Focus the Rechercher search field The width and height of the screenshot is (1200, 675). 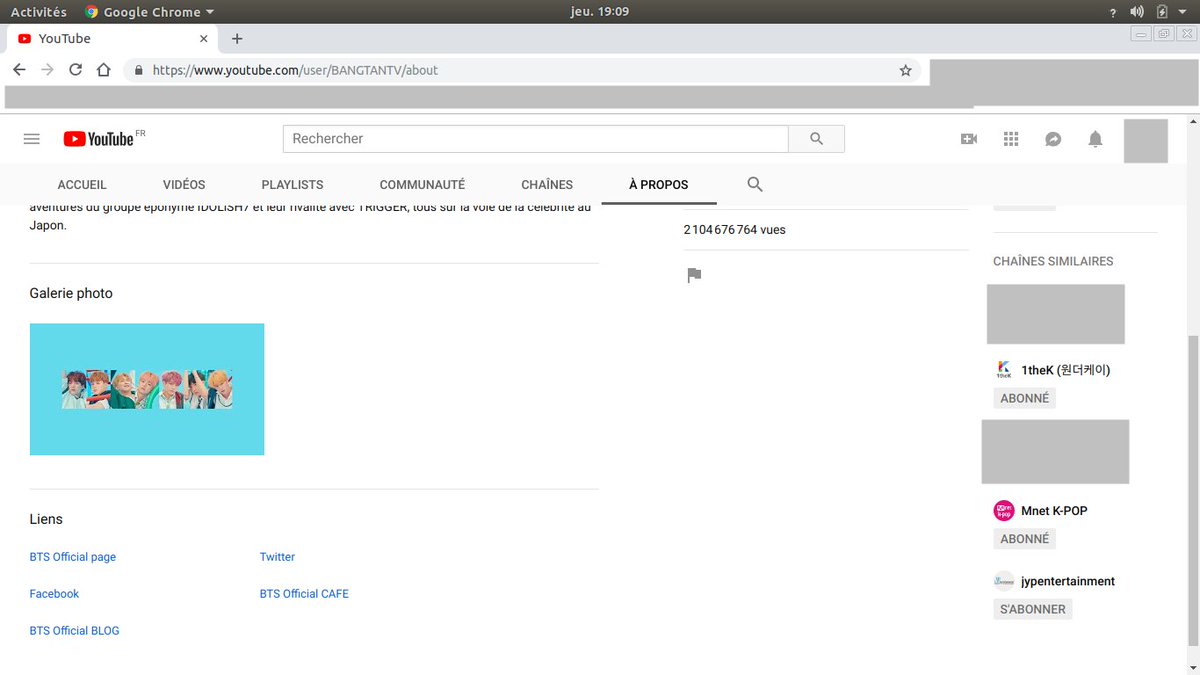(x=536, y=139)
